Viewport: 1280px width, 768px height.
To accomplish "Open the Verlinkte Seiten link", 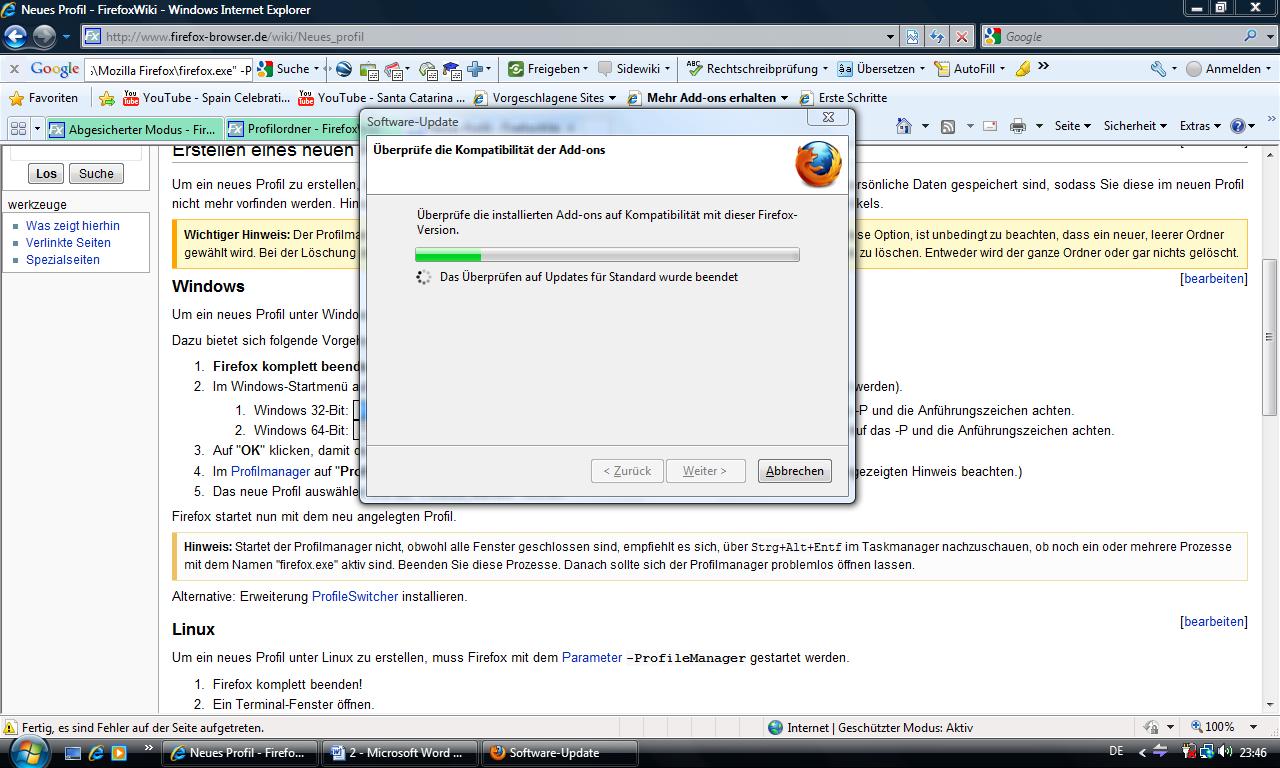I will click(x=68, y=243).
